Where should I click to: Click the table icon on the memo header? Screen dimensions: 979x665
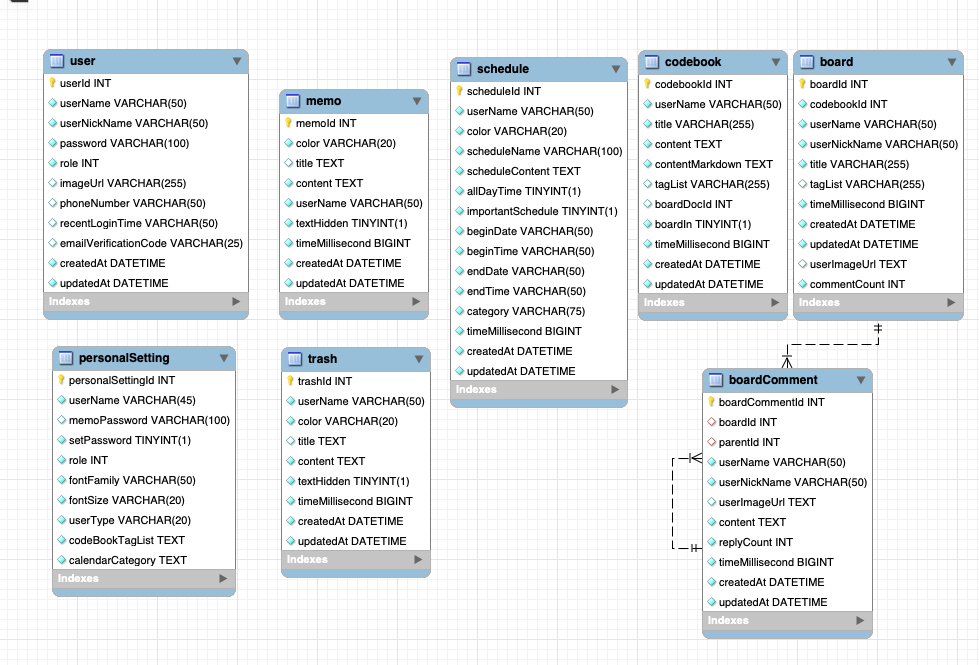(x=291, y=101)
